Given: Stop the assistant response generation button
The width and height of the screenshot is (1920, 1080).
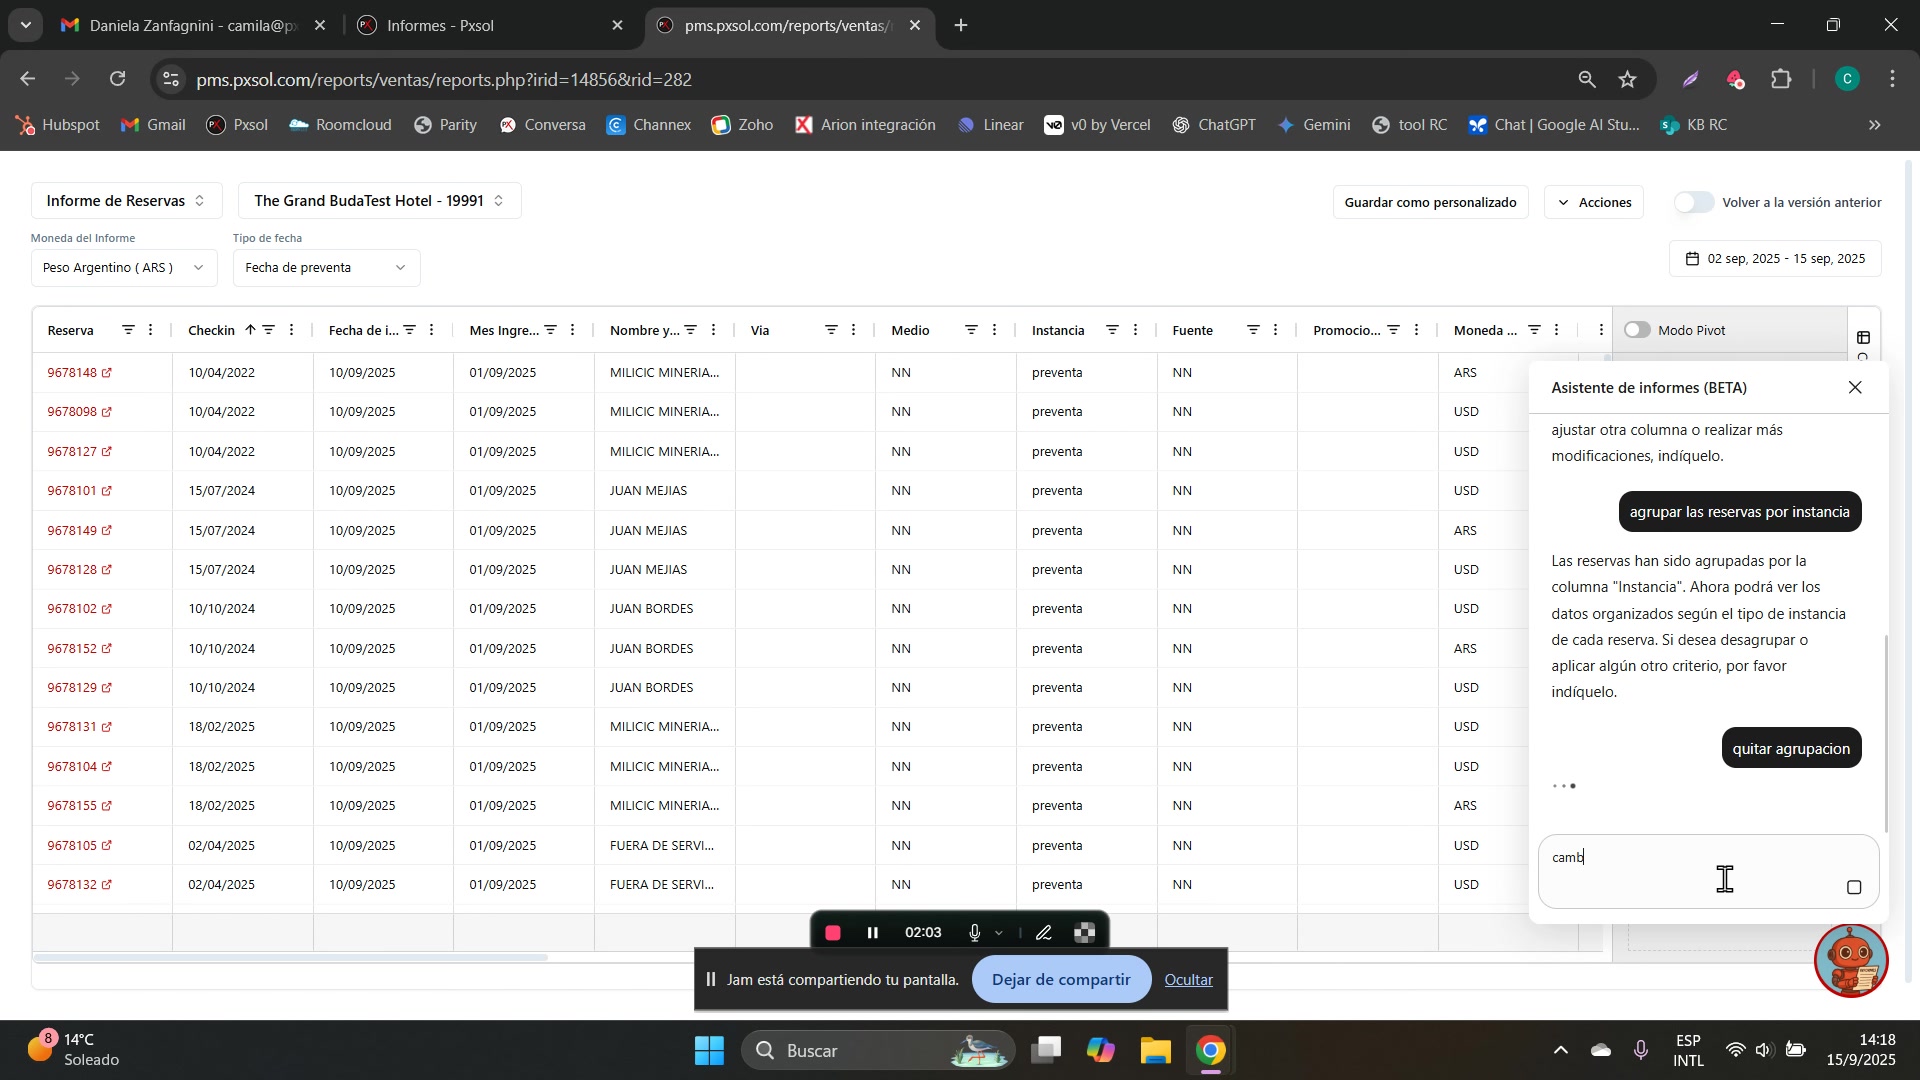Looking at the screenshot, I should click(x=1854, y=888).
